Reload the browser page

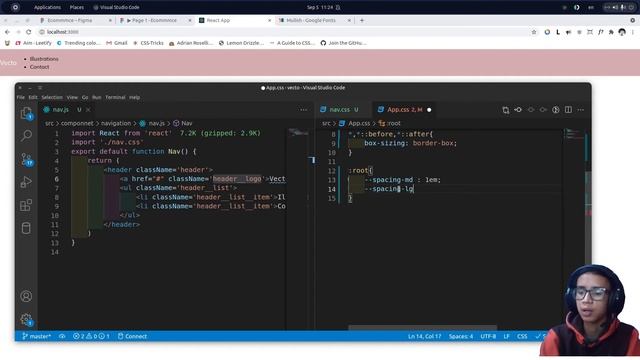[29, 32]
